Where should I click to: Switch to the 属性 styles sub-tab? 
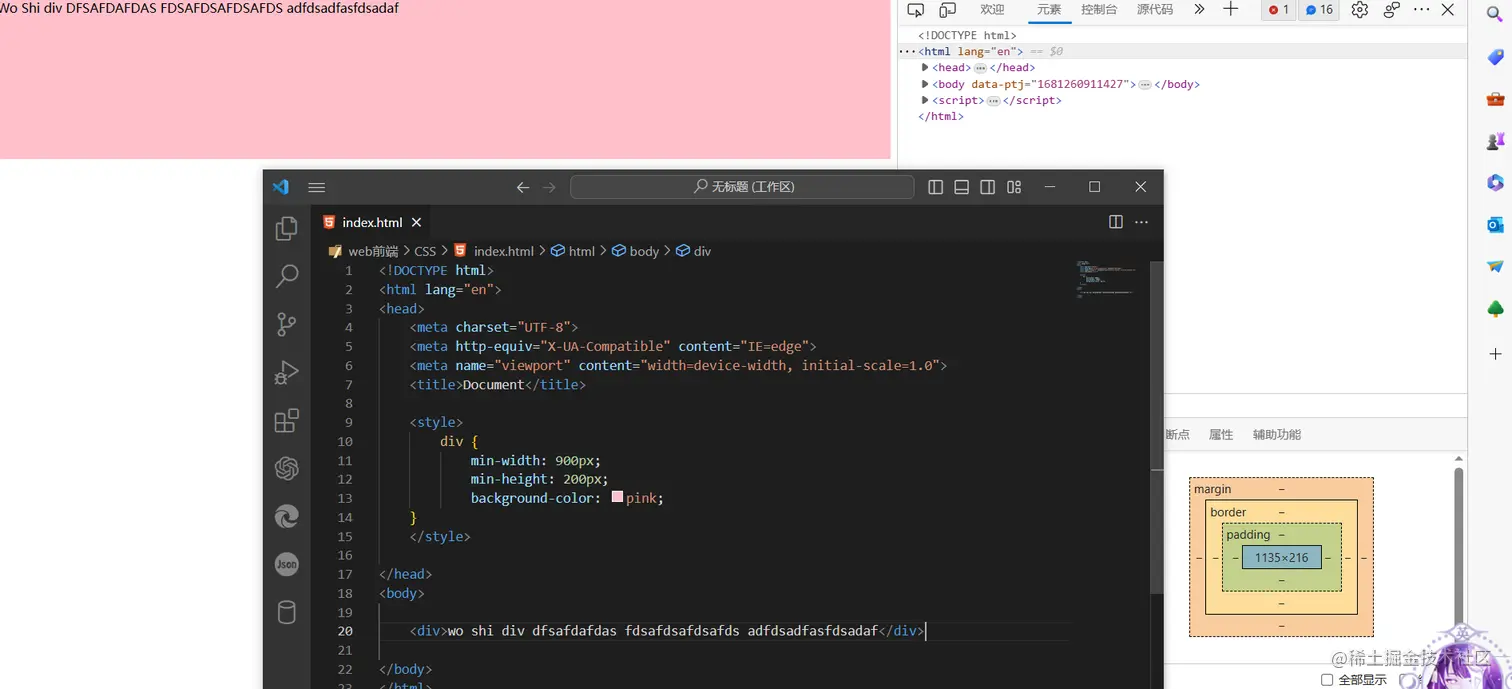(1221, 435)
